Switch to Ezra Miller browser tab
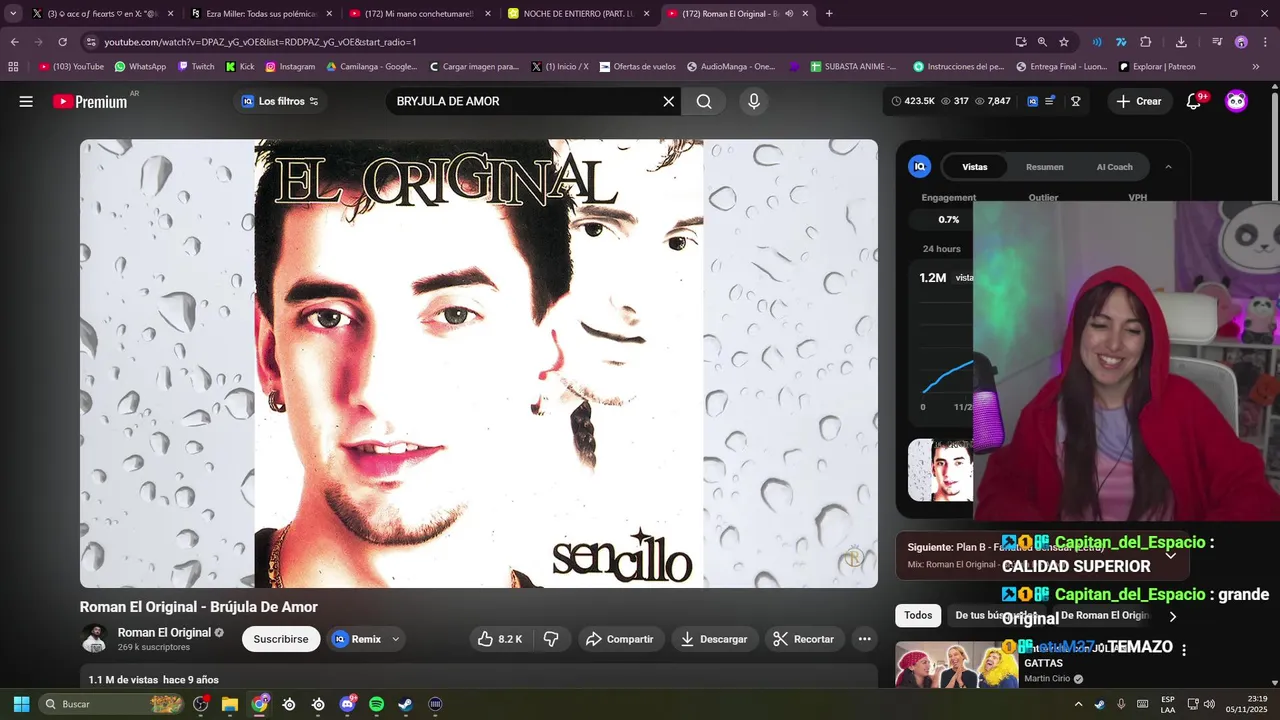 click(260, 14)
